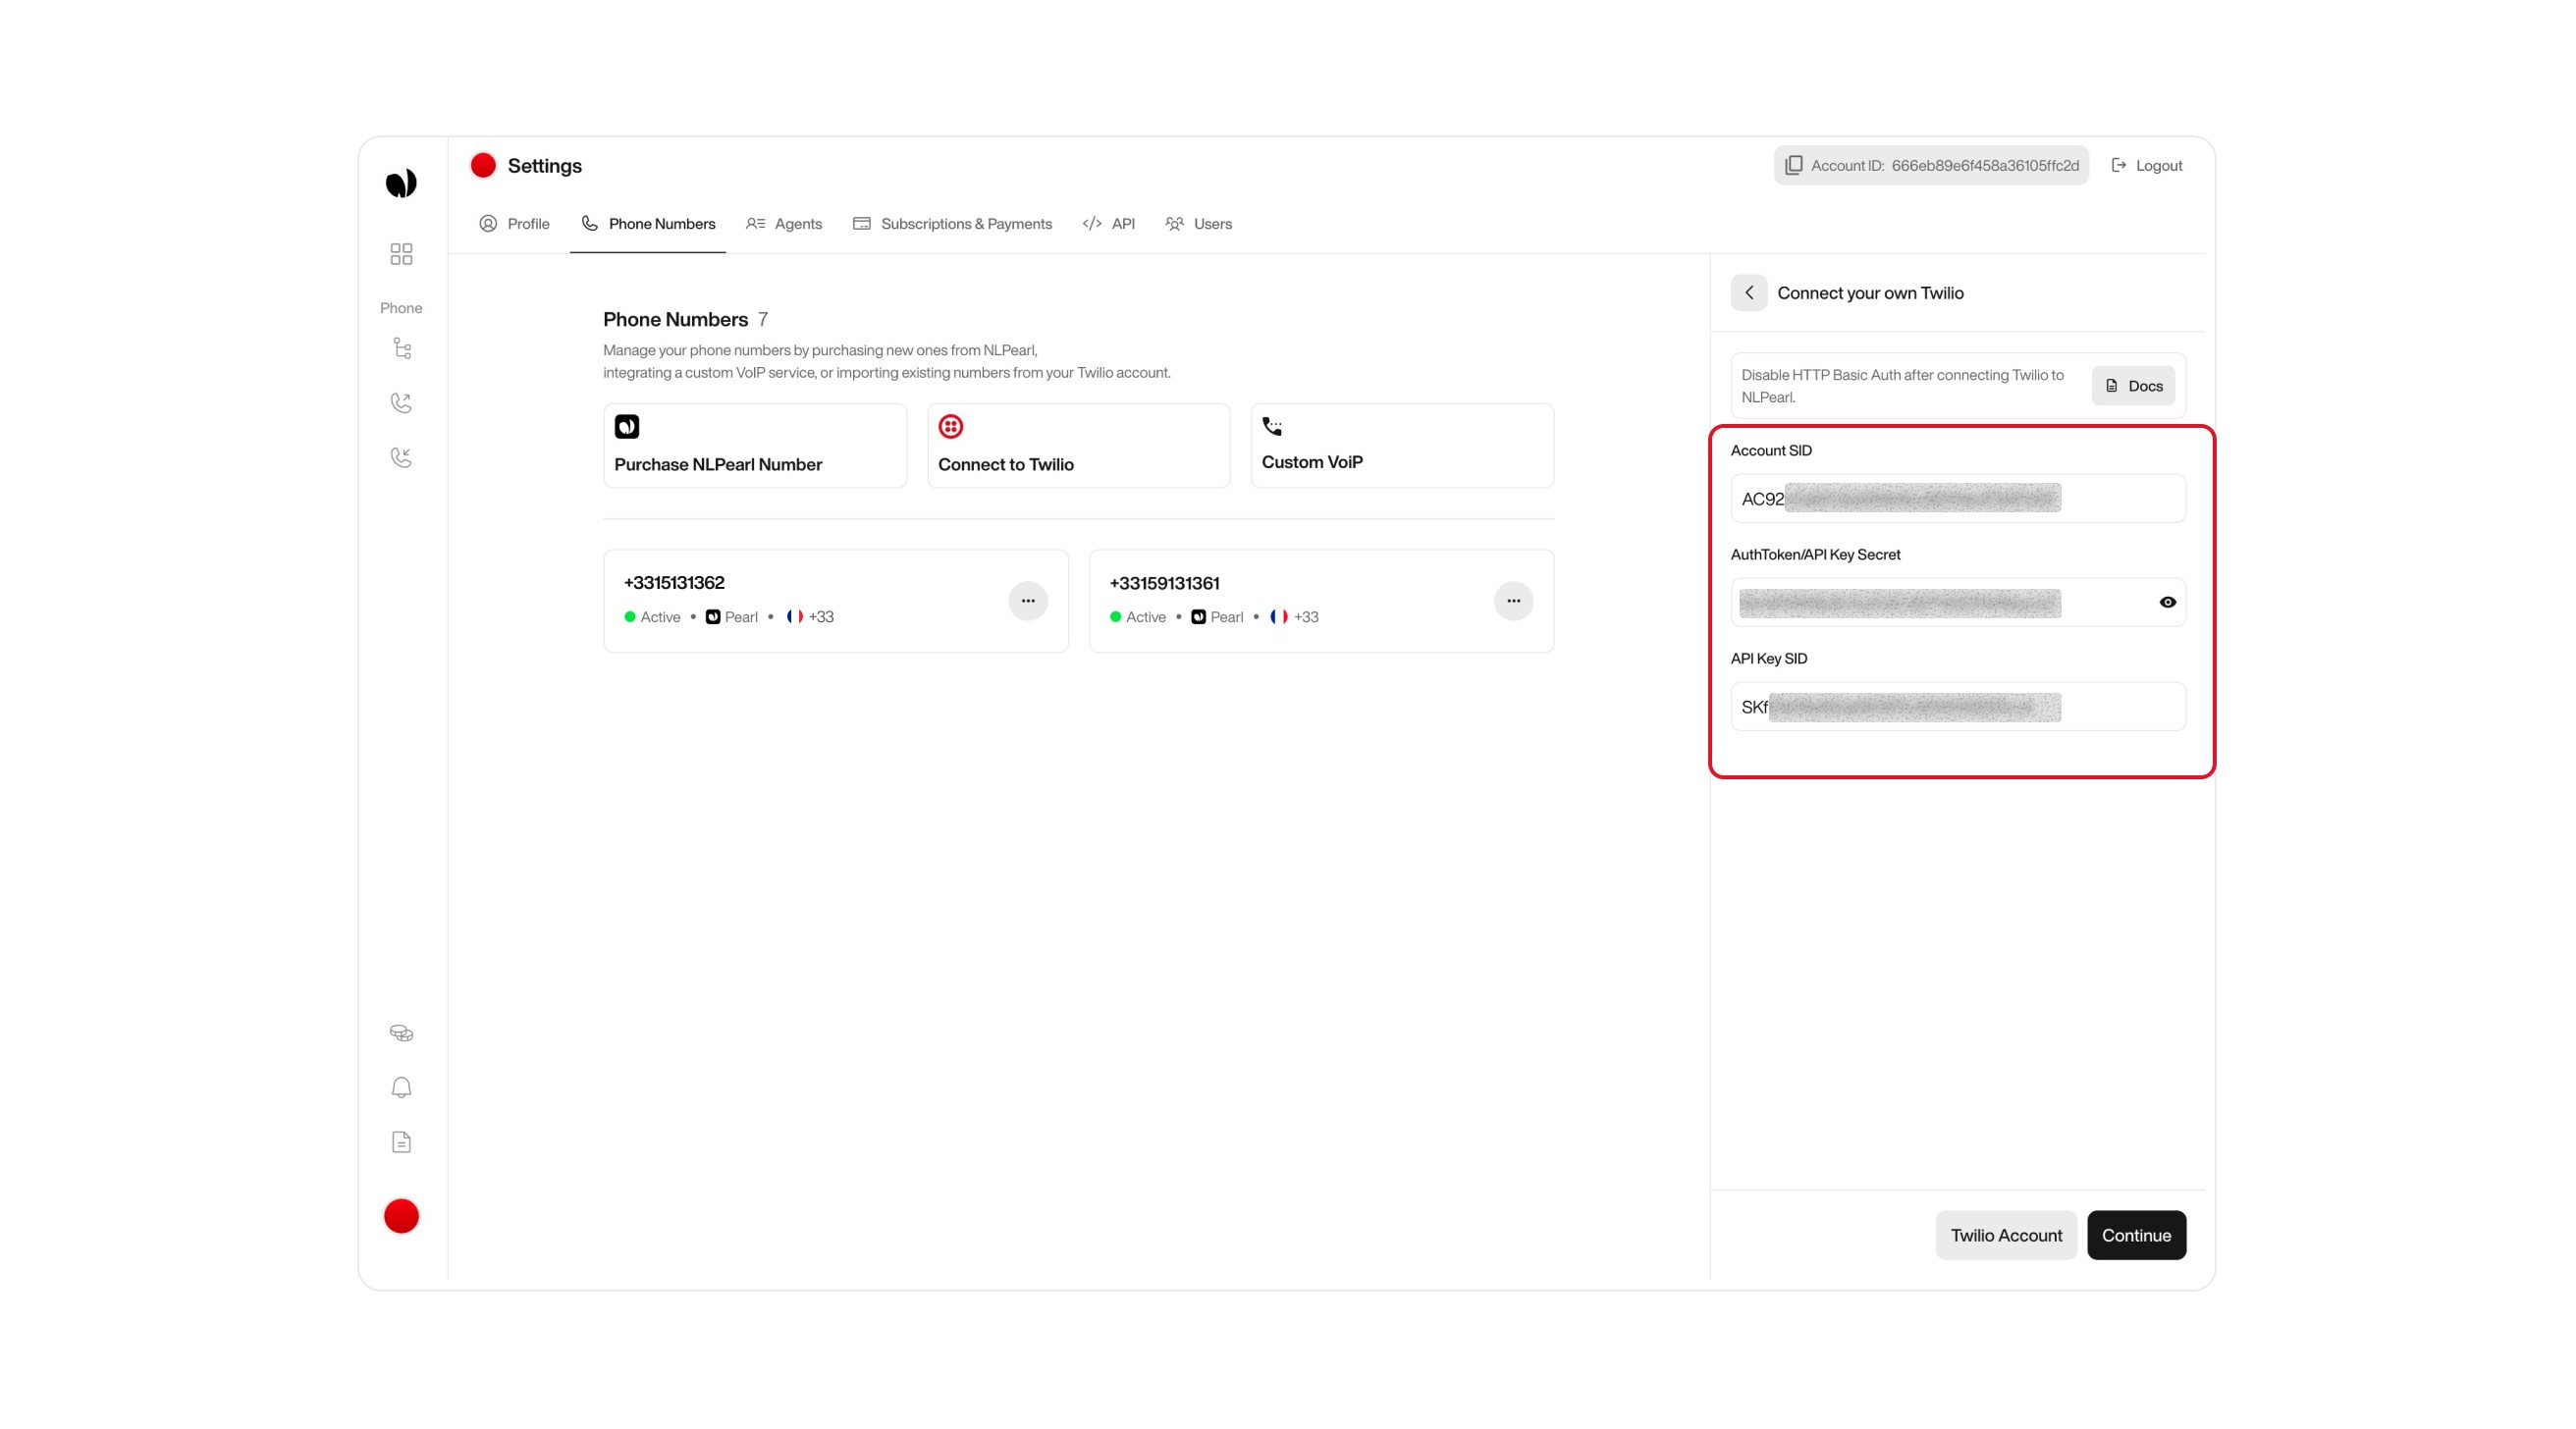Open the options menu for +33159131361
The height and width of the screenshot is (1429, 2576).
(x=1513, y=600)
